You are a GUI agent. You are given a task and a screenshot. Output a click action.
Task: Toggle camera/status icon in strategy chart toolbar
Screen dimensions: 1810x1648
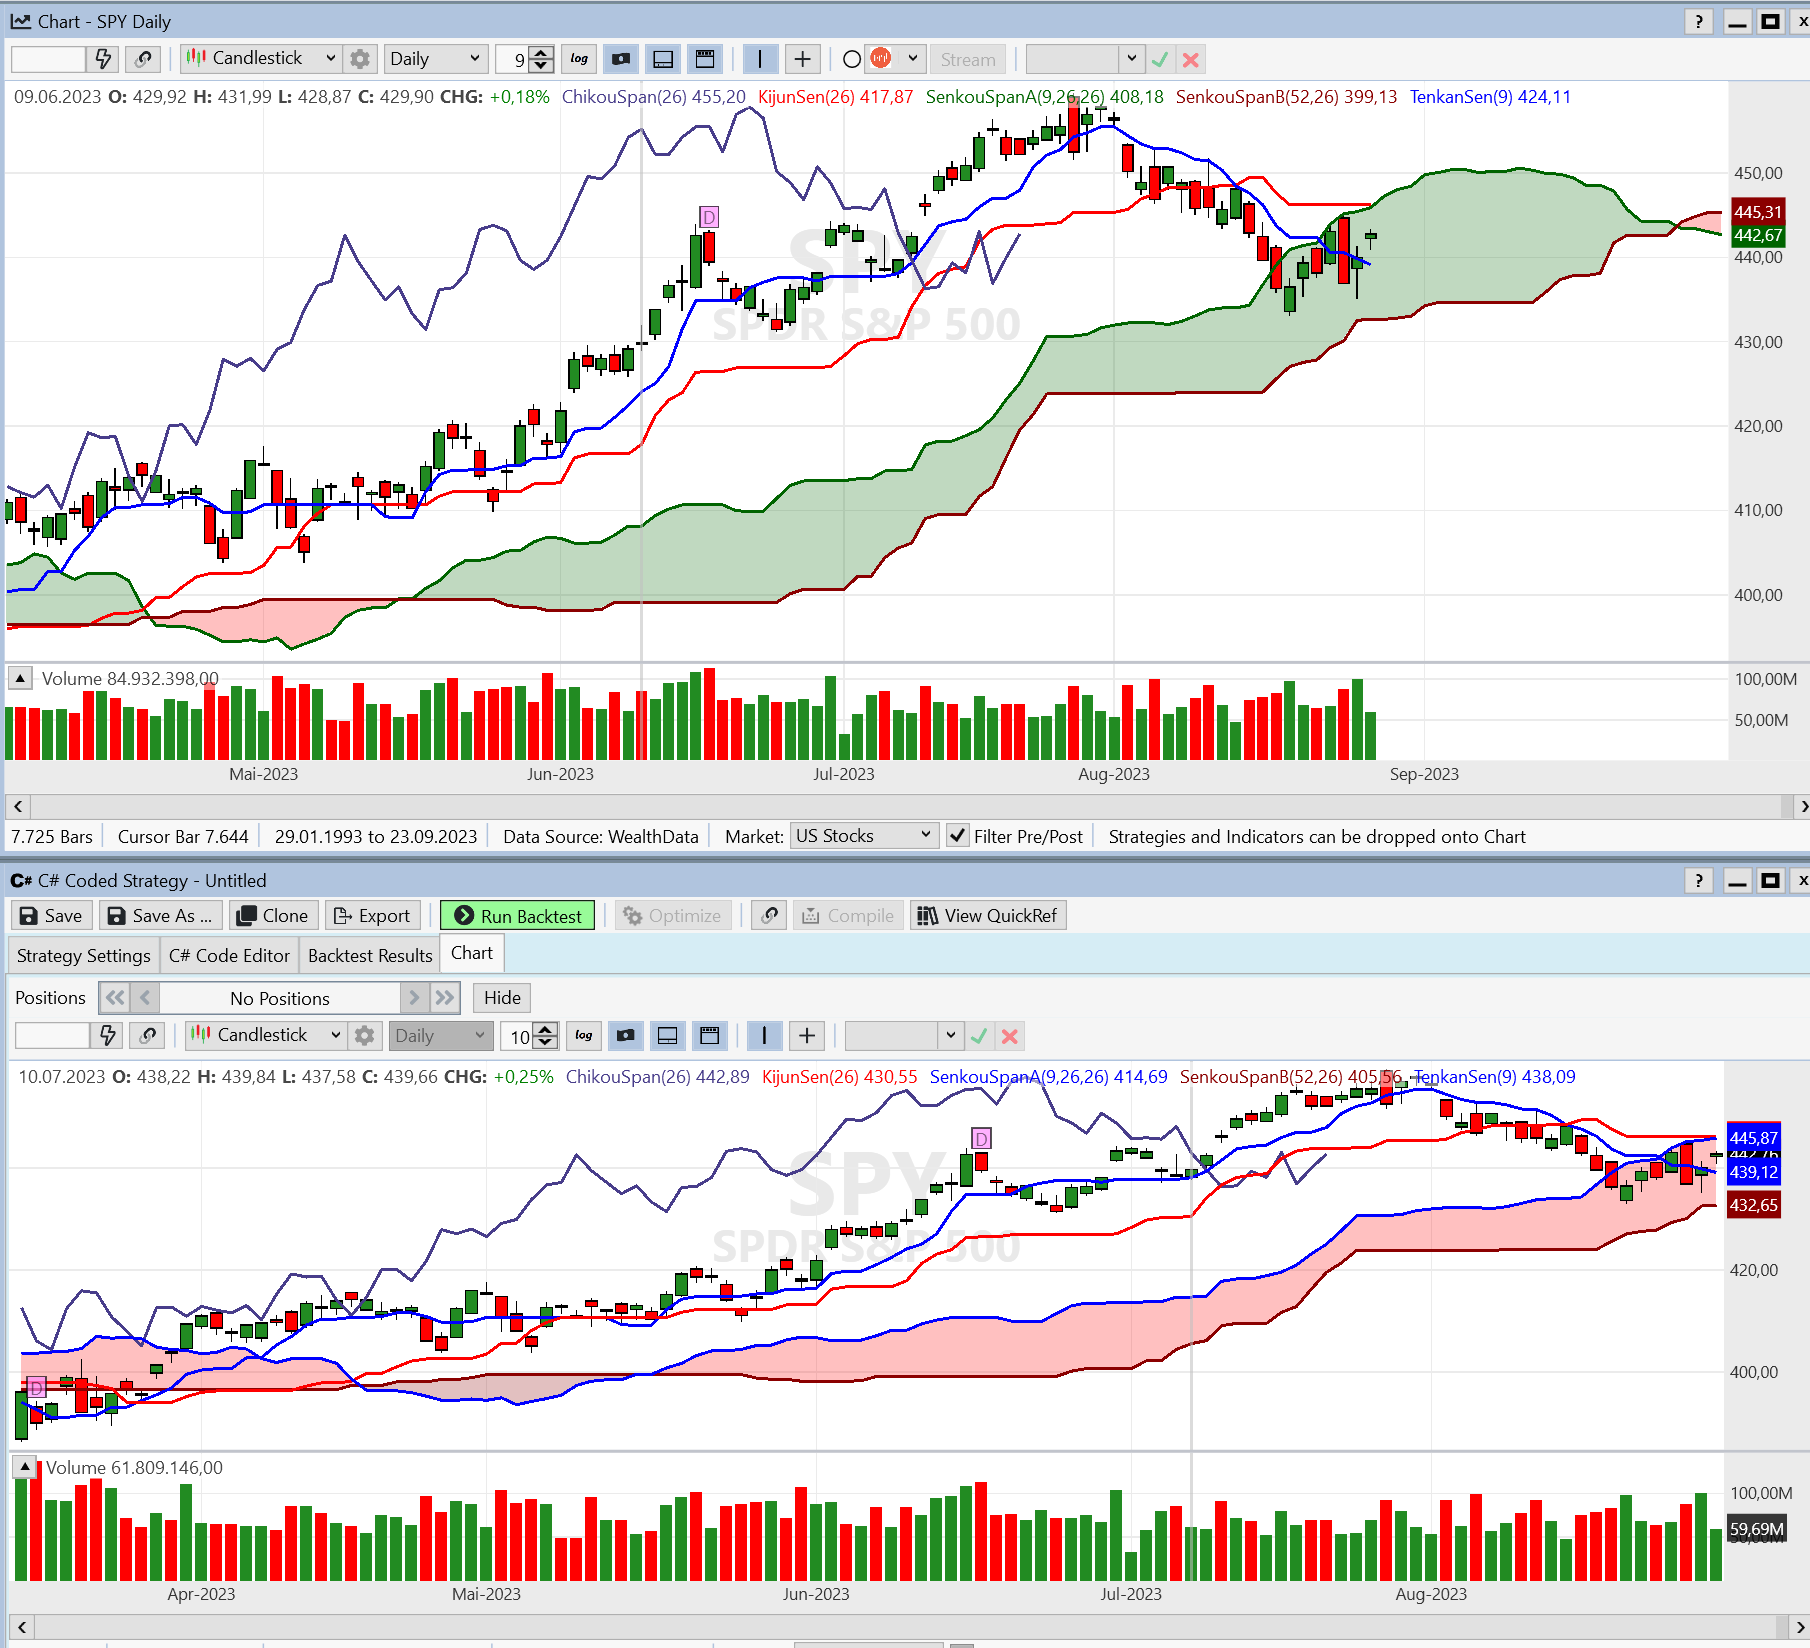pos(626,1035)
